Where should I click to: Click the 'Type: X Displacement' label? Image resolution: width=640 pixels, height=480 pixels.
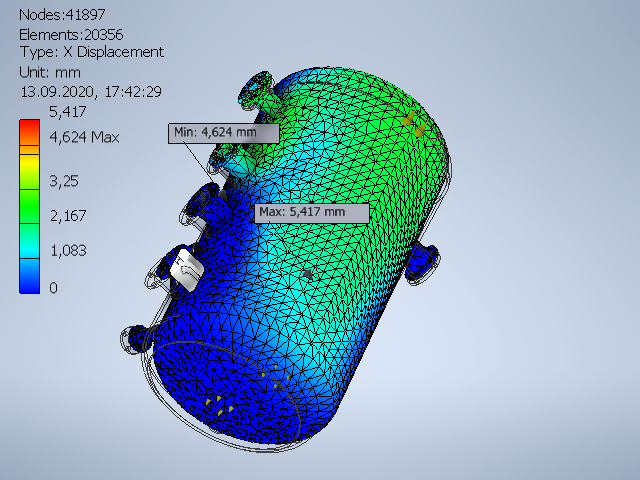92,52
